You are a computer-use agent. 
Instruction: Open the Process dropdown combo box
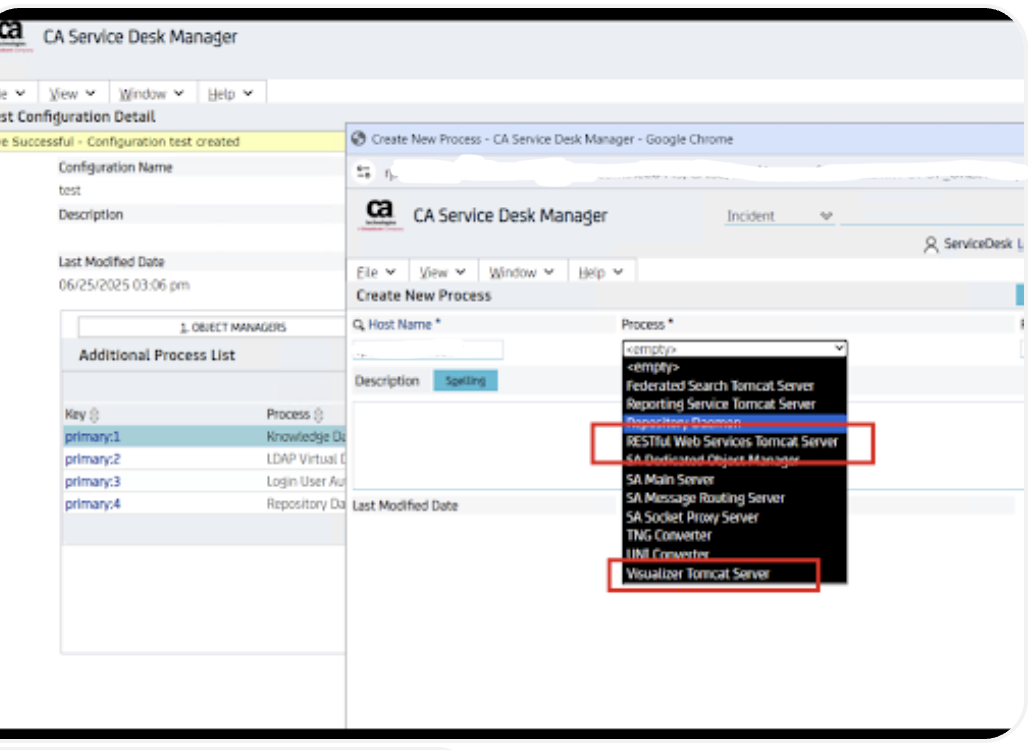pyautogui.click(x=734, y=349)
